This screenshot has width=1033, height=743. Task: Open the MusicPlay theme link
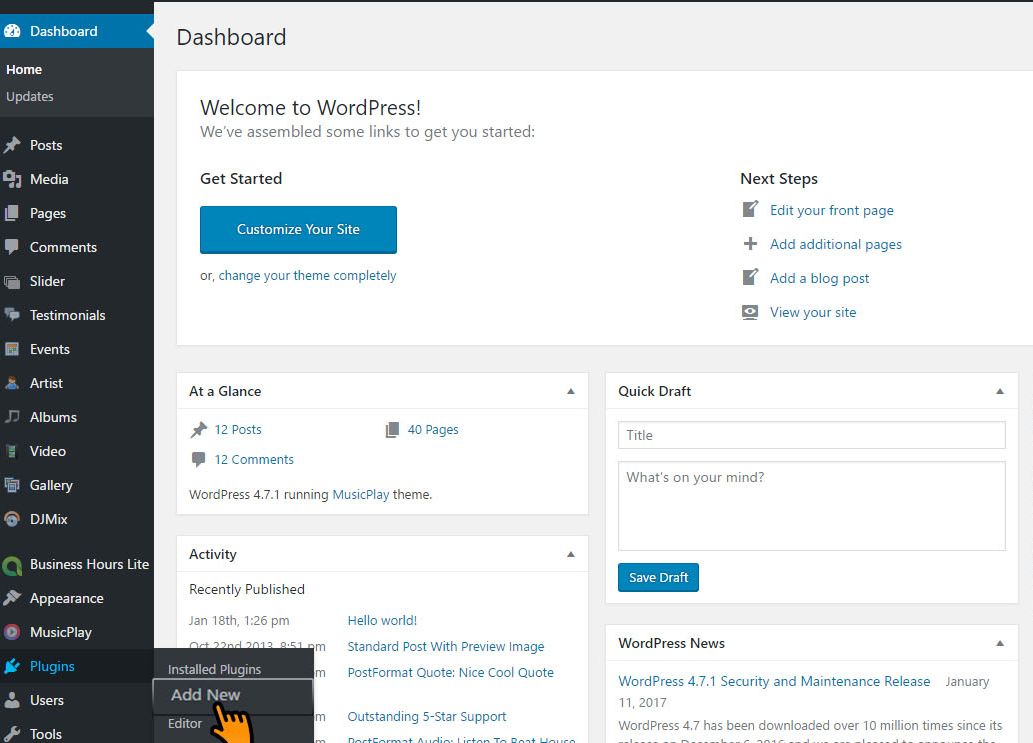click(361, 495)
